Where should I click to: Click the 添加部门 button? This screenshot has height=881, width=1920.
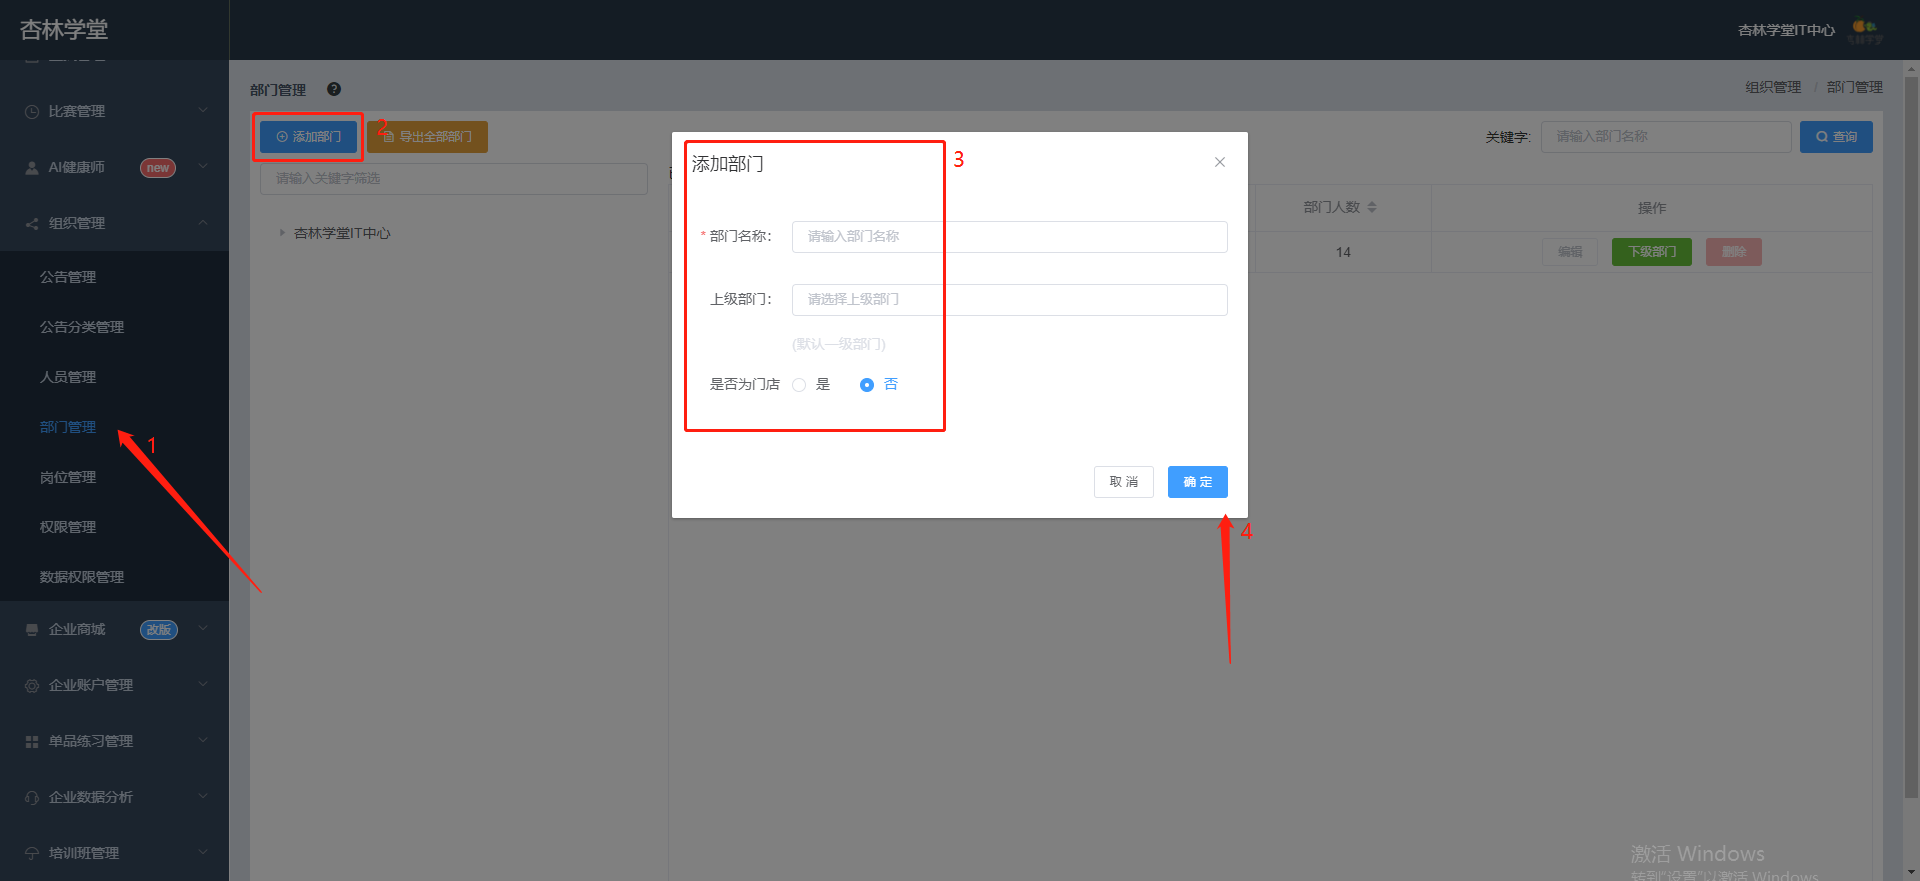tap(308, 137)
